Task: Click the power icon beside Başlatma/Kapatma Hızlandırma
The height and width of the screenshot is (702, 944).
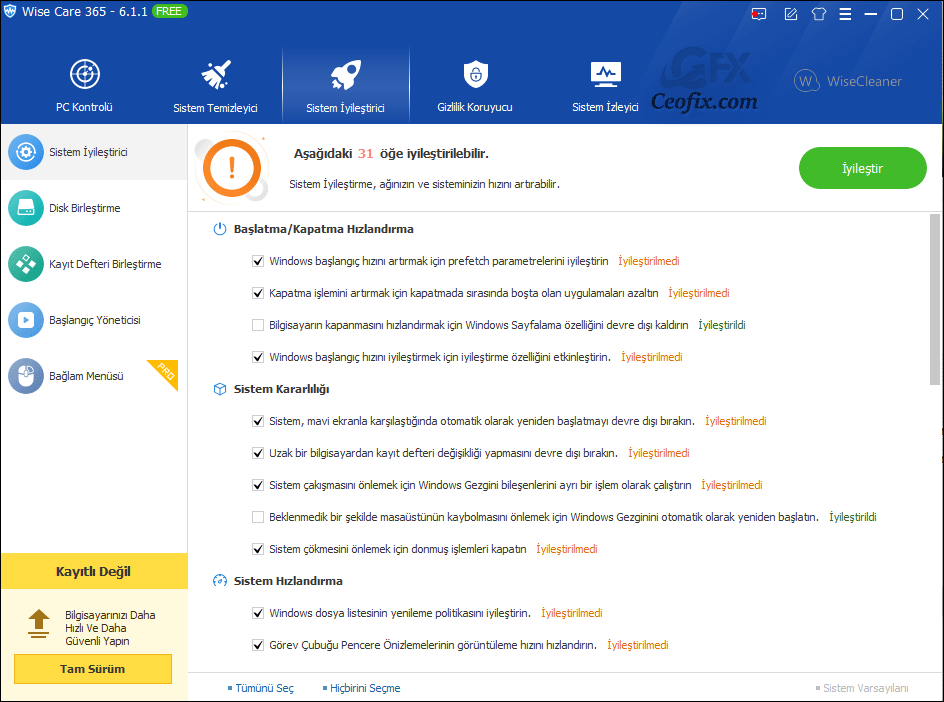Action: click(220, 229)
